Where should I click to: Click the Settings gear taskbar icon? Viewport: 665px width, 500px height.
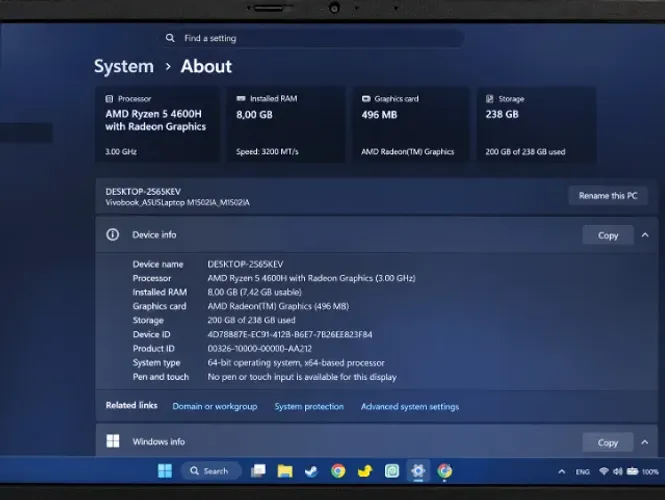pos(418,471)
